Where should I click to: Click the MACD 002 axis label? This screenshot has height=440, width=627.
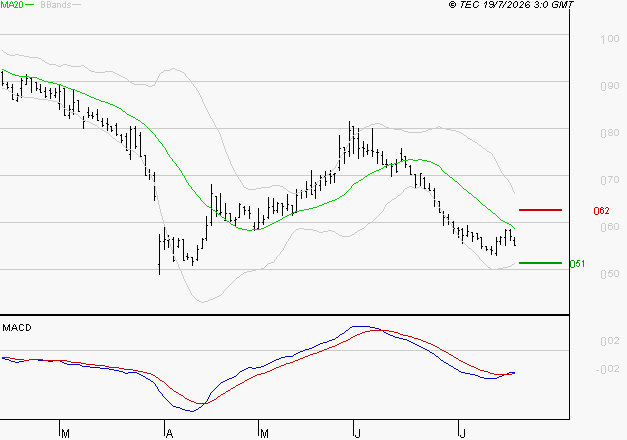(x=610, y=341)
